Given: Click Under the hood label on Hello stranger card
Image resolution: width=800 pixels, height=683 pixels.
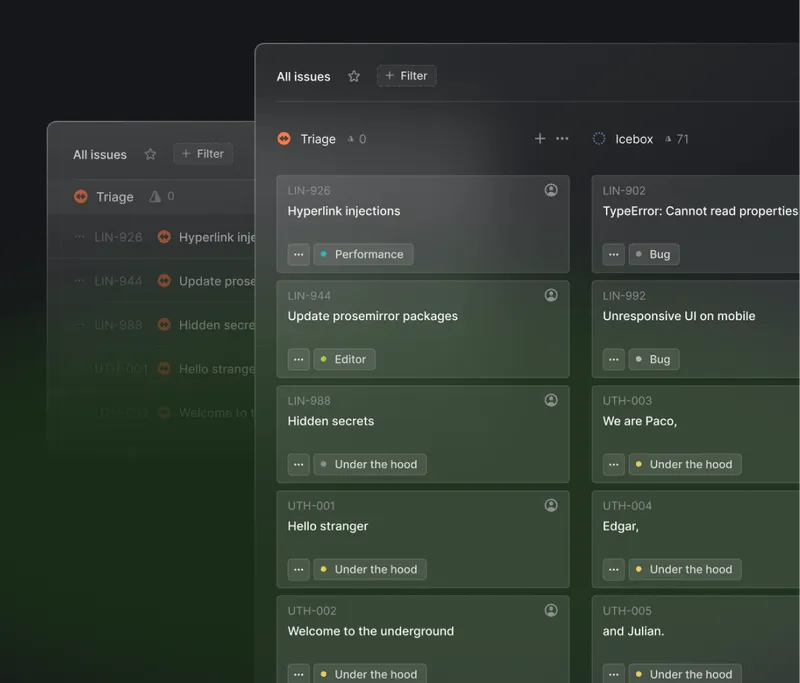Looking at the screenshot, I should [370, 570].
